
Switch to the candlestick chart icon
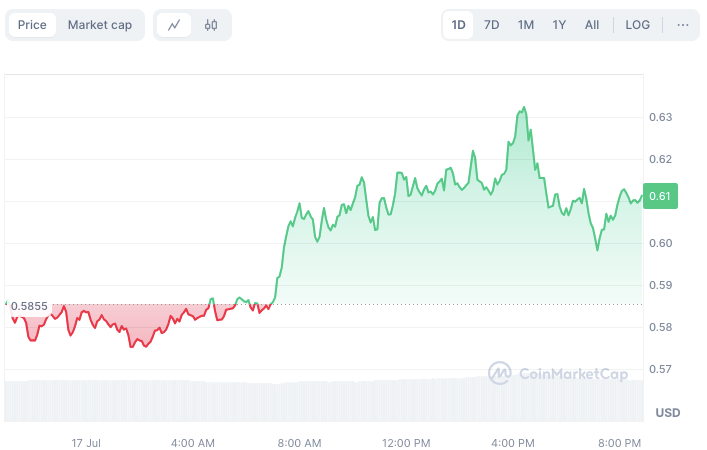(211, 25)
